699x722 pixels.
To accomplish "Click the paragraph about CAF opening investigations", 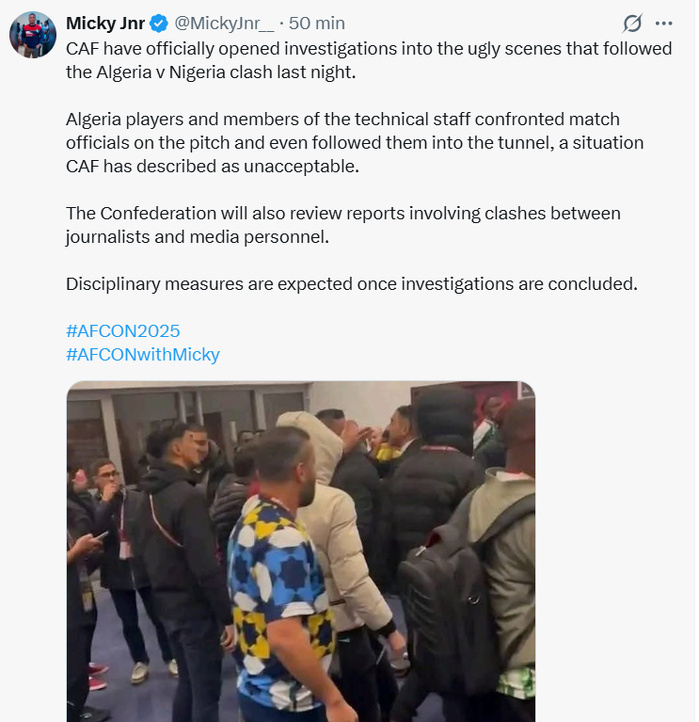I will tap(368, 59).
